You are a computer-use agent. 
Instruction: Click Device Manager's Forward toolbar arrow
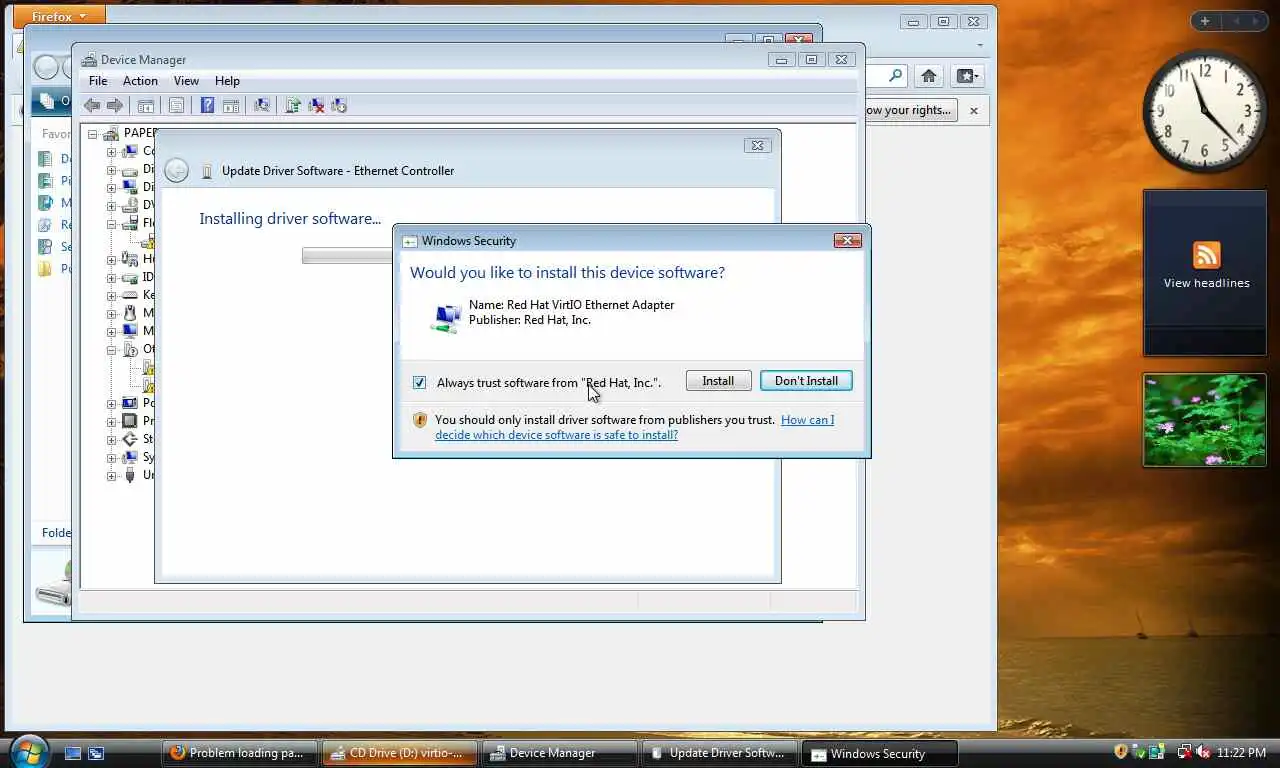pos(115,105)
